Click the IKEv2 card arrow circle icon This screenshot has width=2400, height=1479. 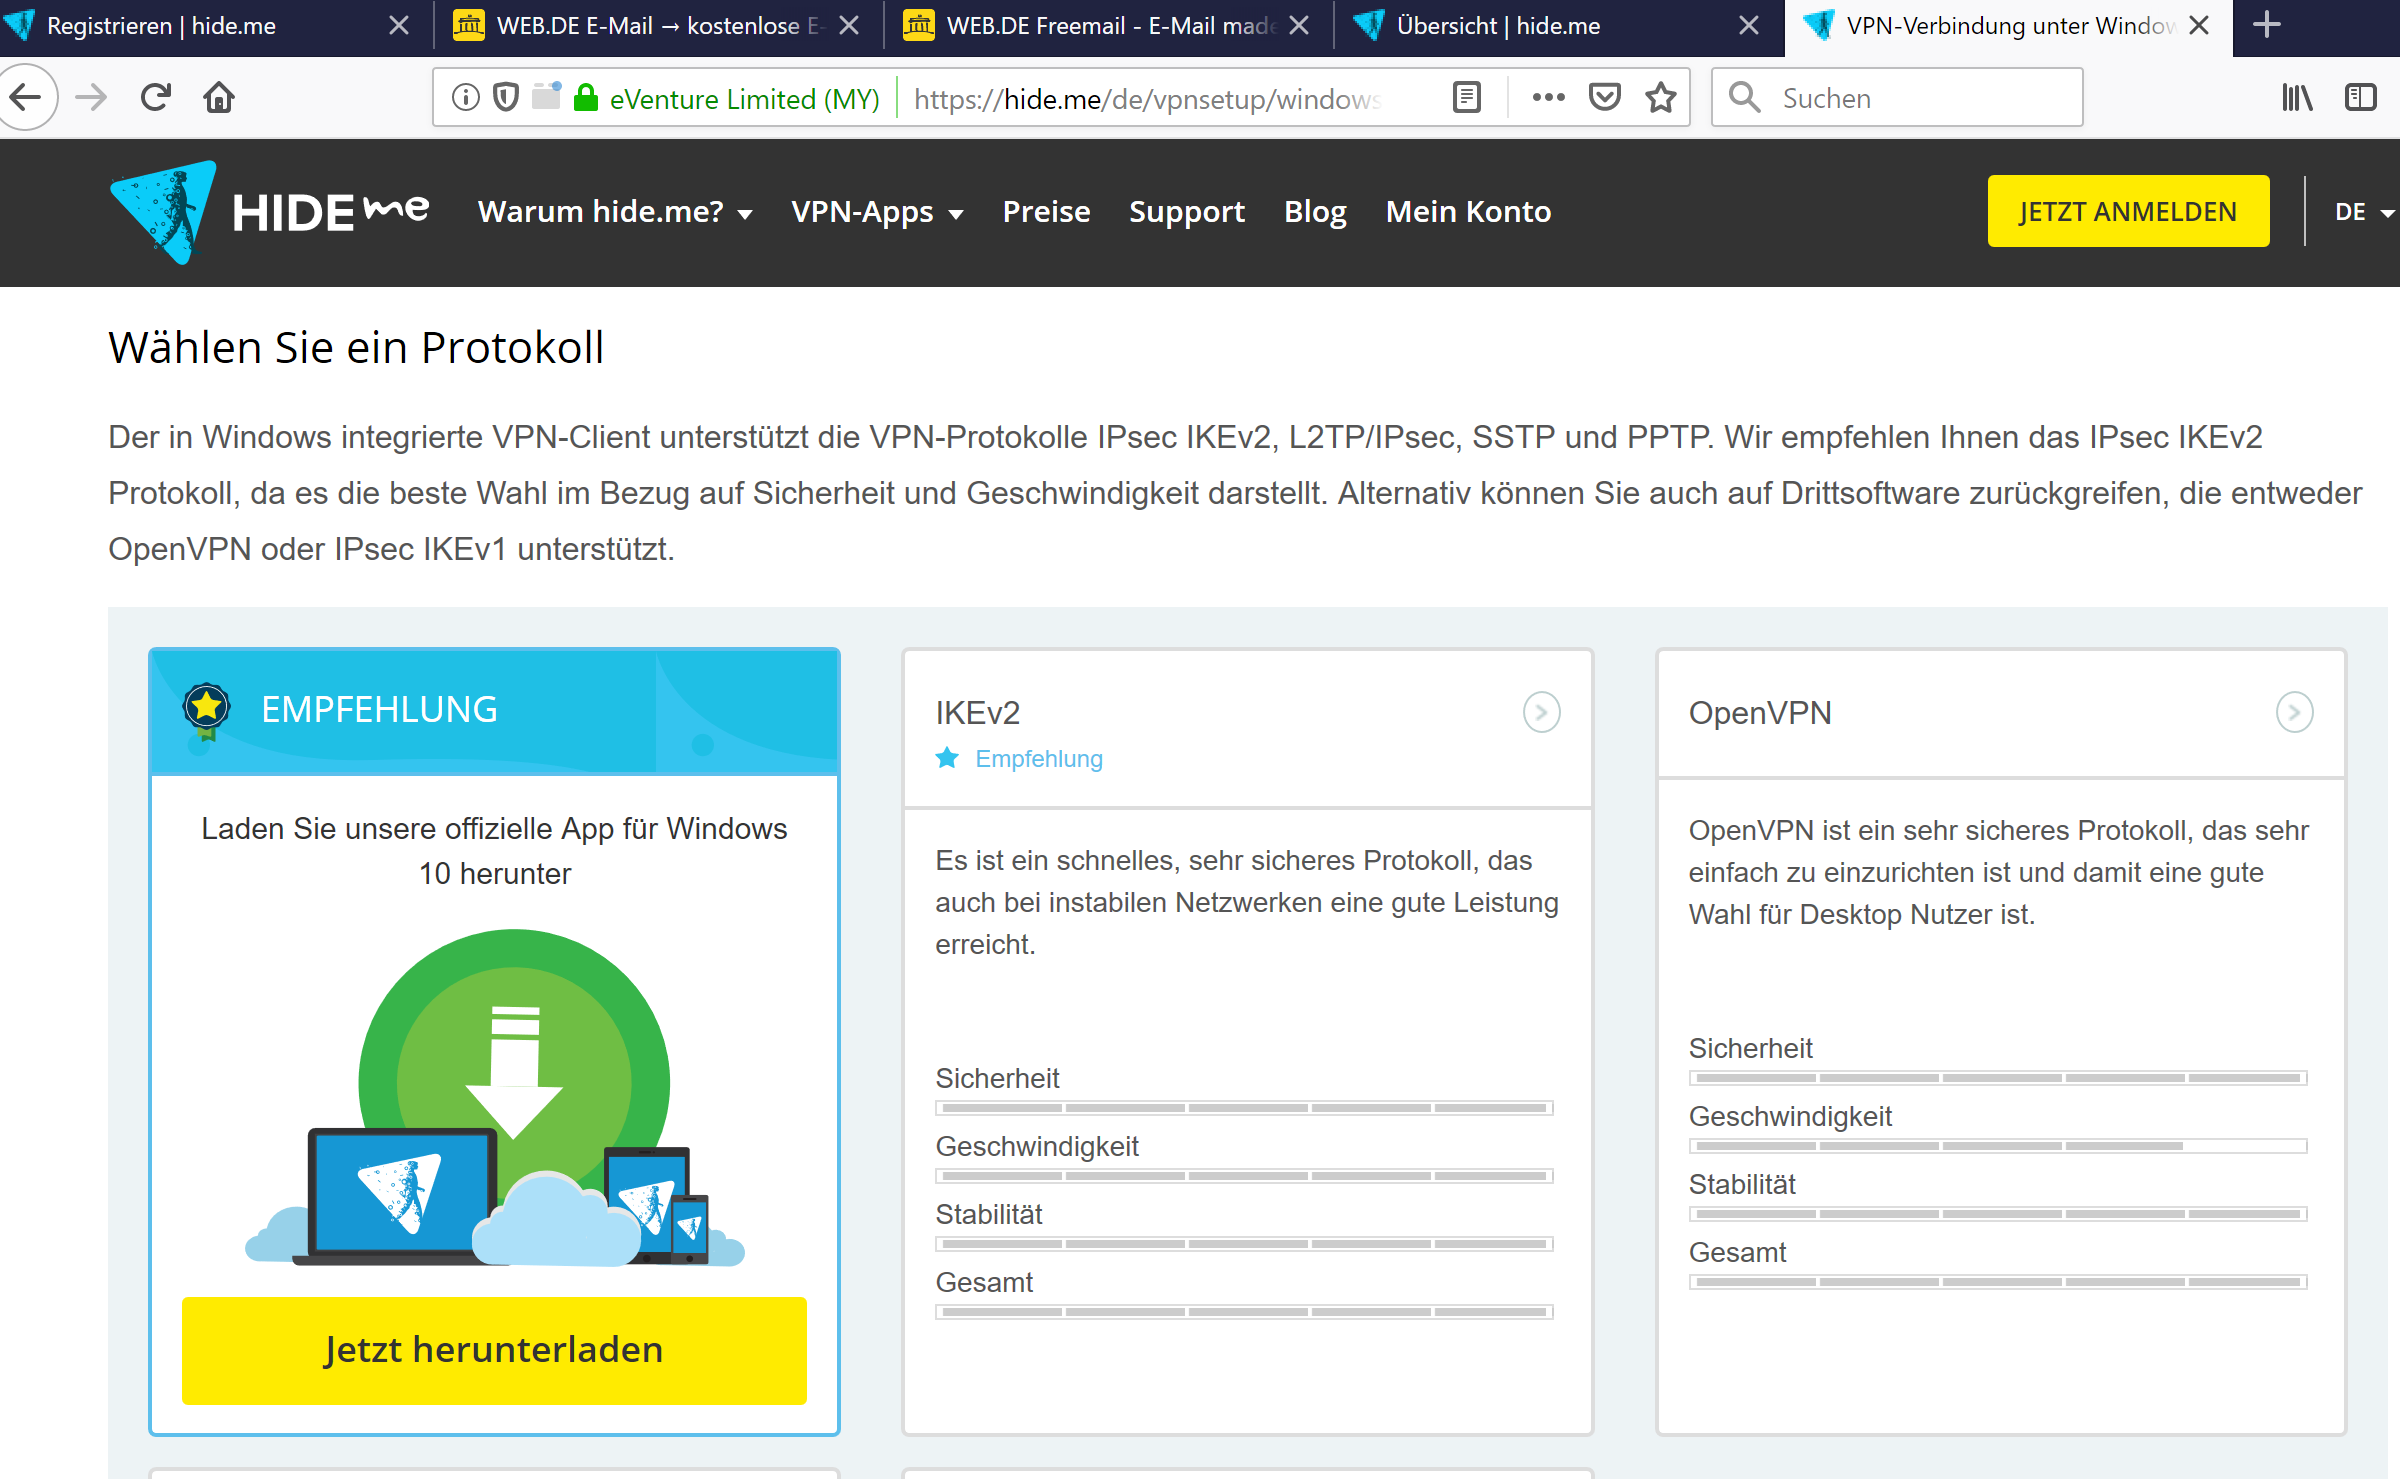tap(1541, 712)
